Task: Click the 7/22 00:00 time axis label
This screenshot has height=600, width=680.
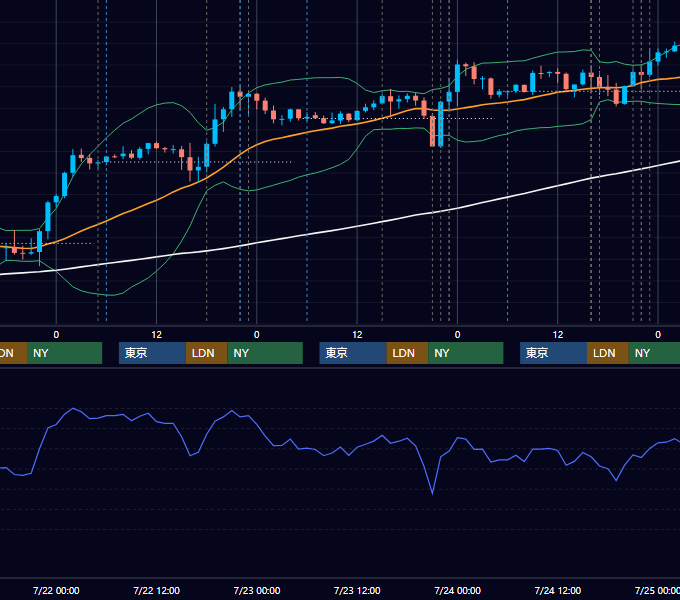Action: coord(56,590)
